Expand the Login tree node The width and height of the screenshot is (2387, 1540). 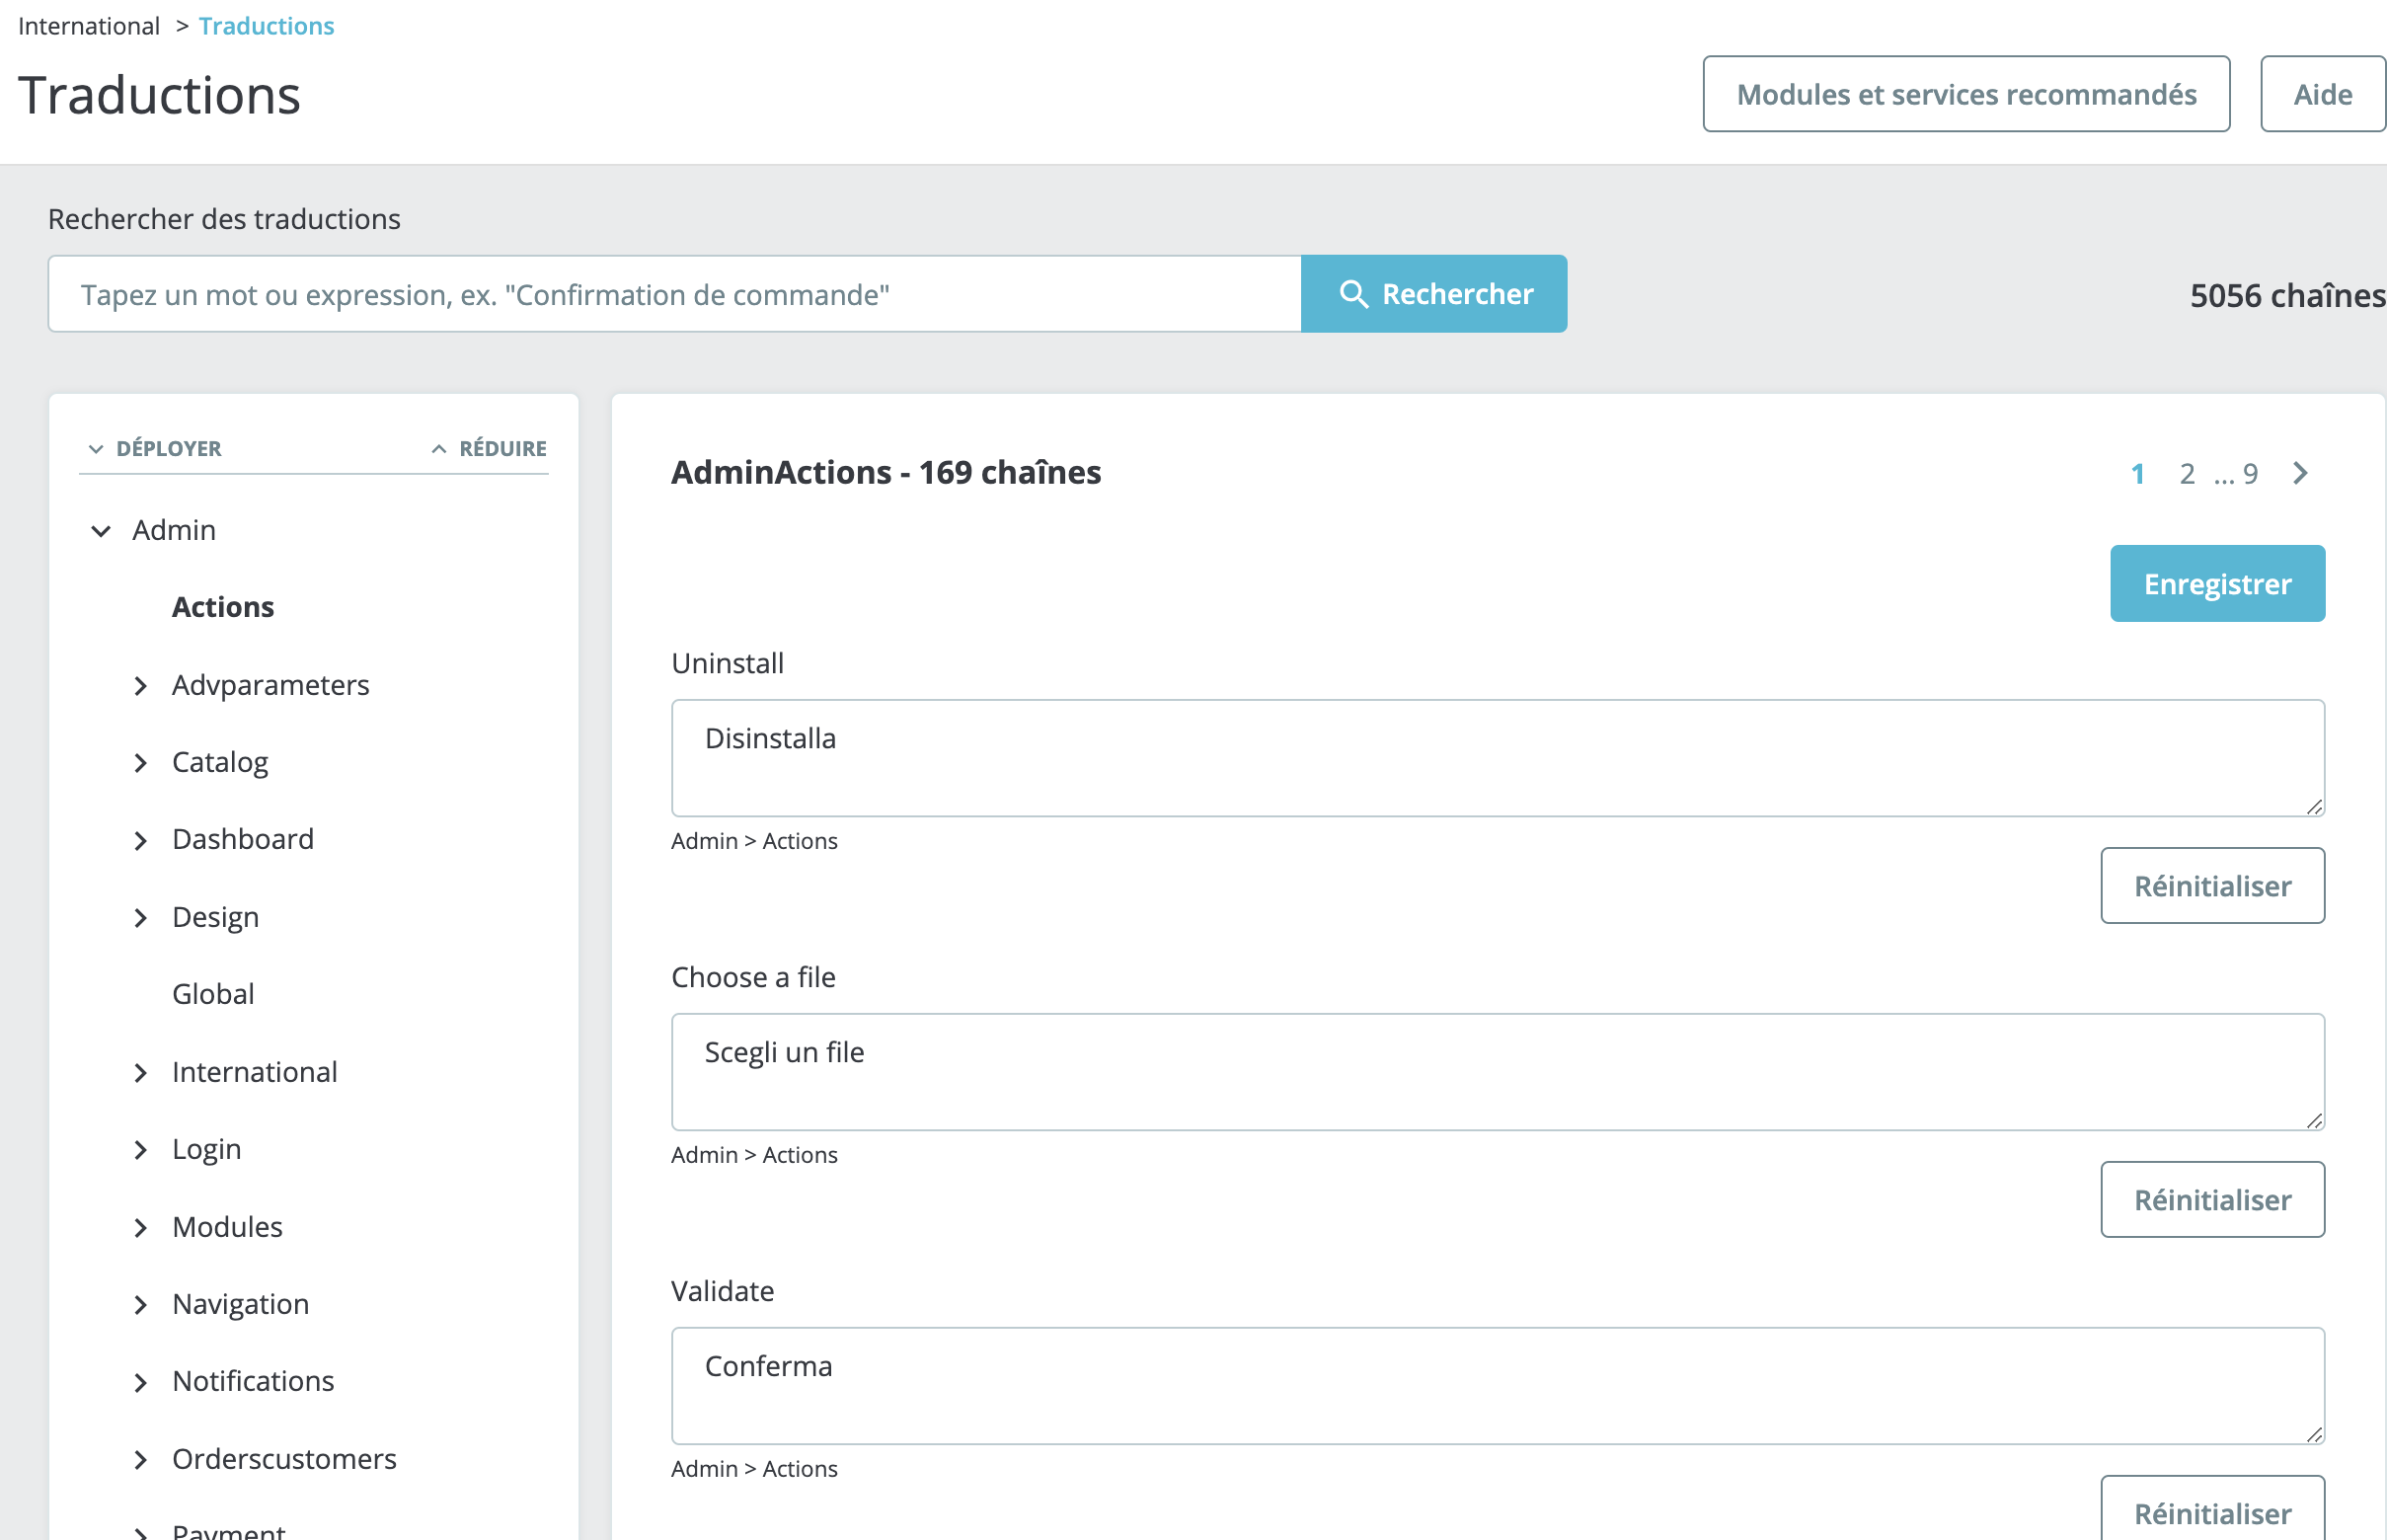[x=141, y=1150]
